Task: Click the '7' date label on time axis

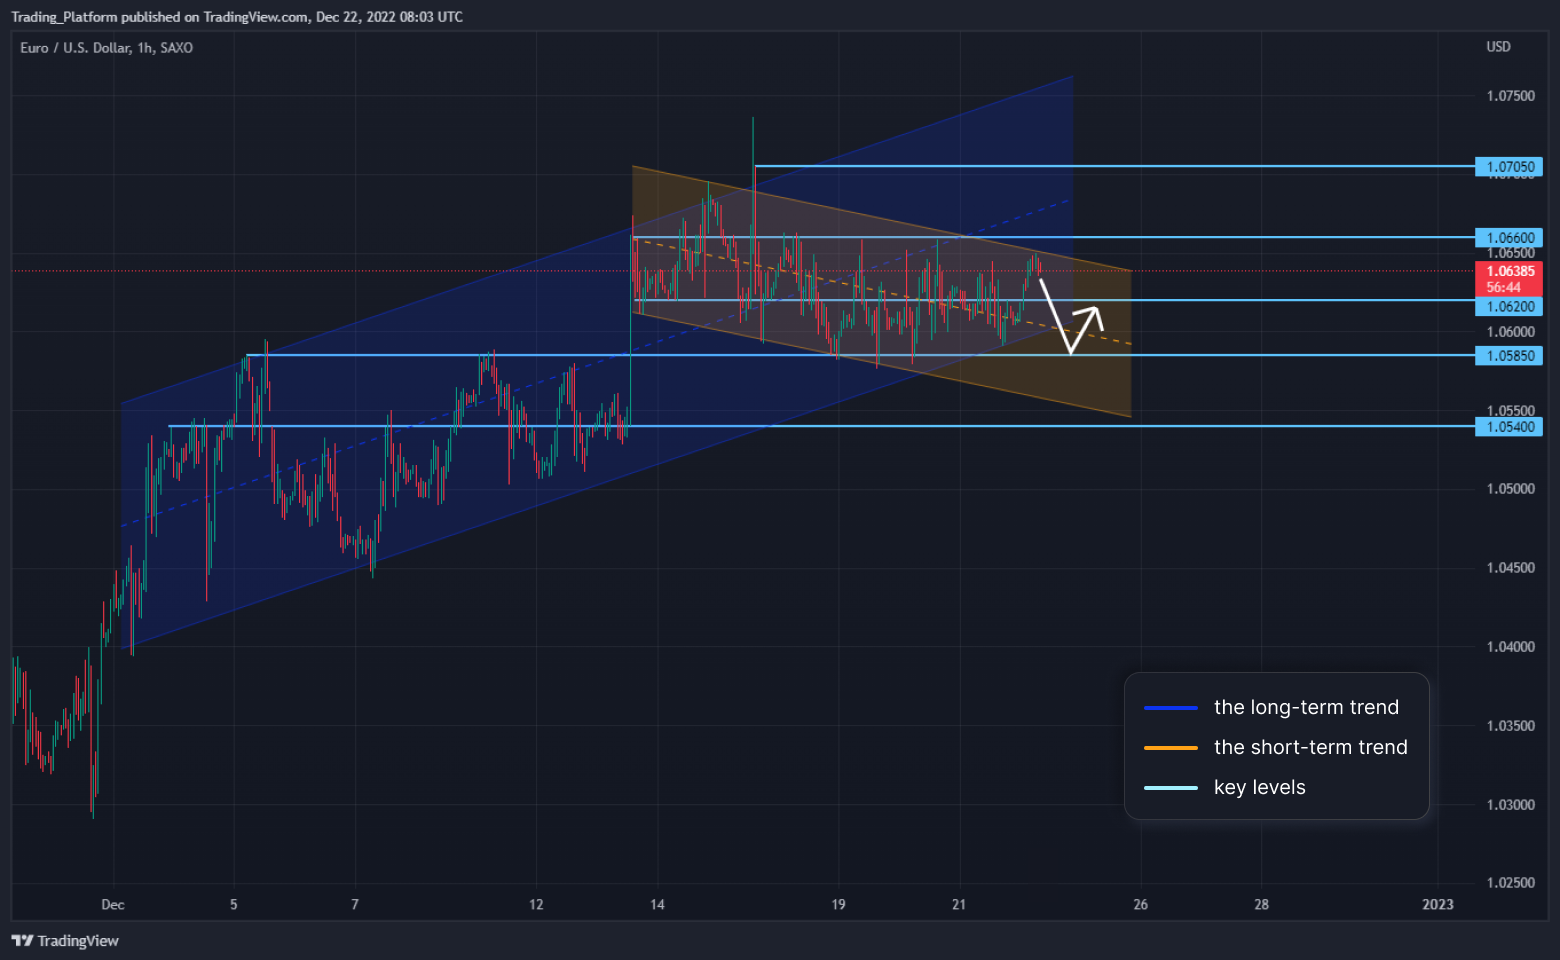Action: click(x=355, y=905)
